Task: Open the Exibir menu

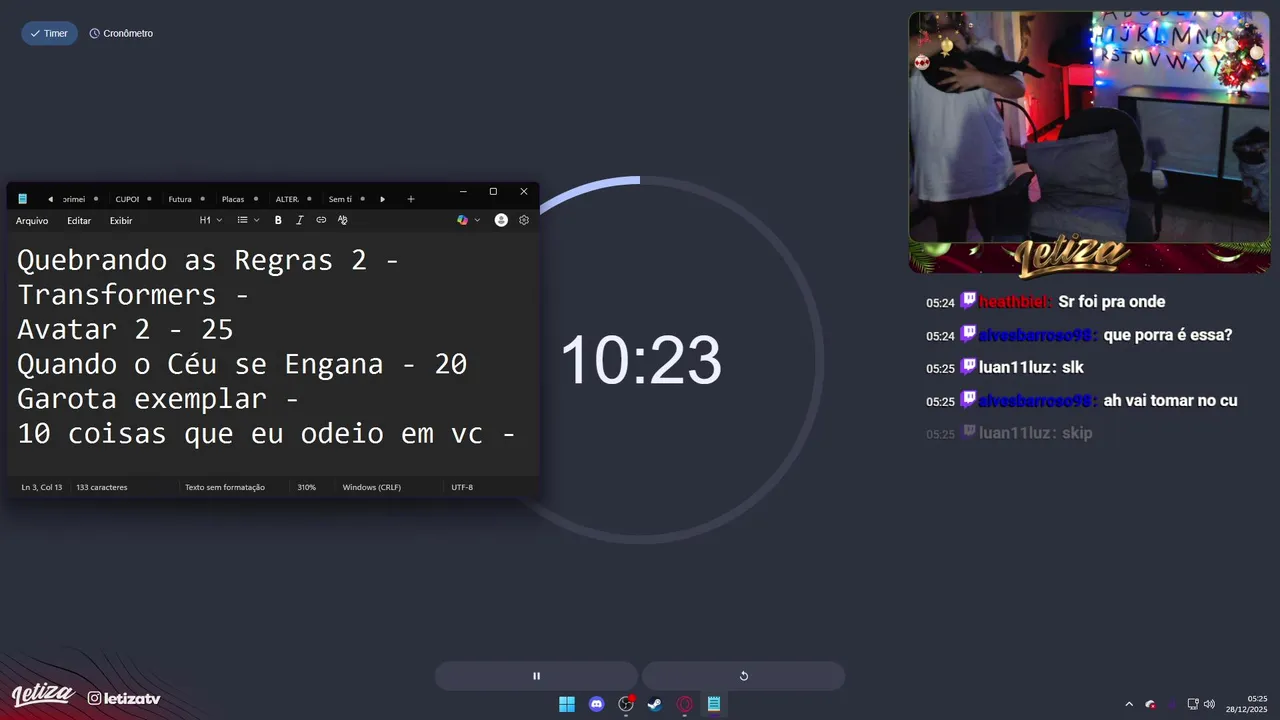Action: (x=121, y=220)
